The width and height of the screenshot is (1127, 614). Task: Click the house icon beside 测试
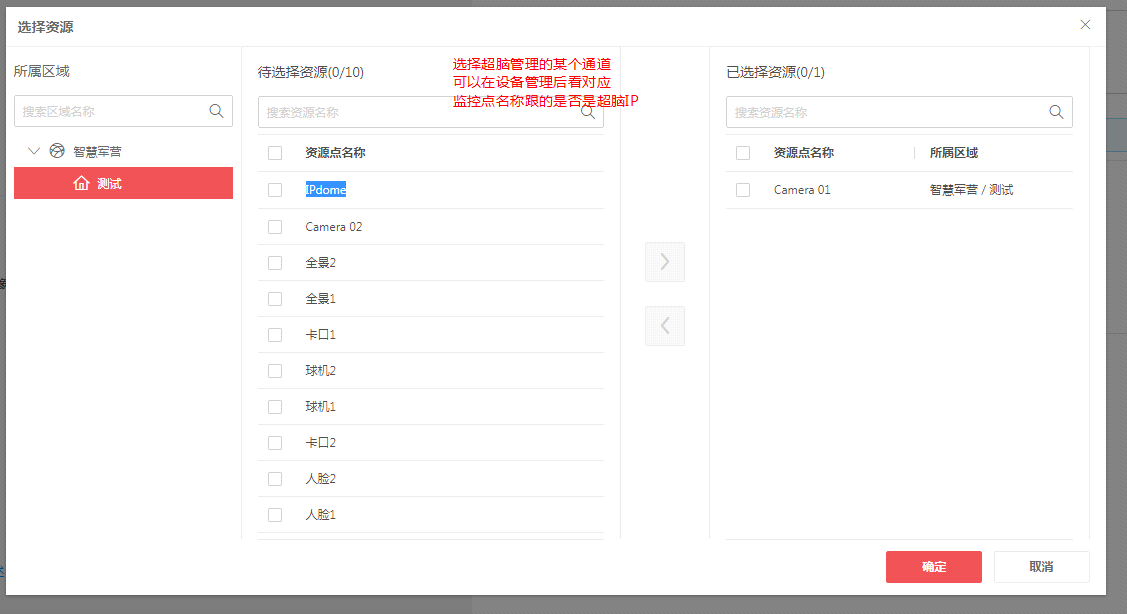click(82, 183)
